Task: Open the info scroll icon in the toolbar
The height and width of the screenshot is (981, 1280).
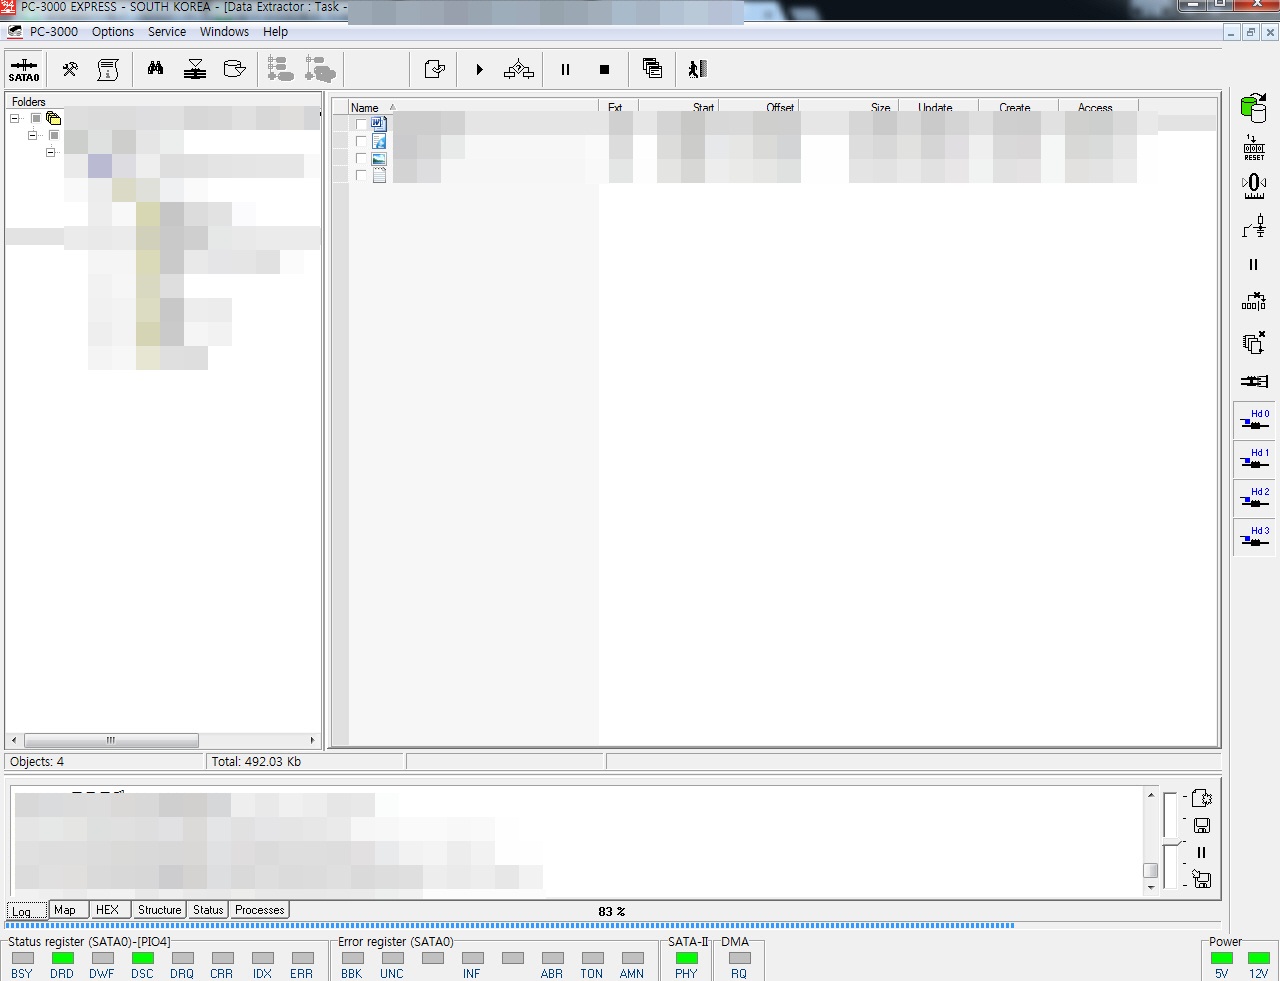Action: pos(108,69)
